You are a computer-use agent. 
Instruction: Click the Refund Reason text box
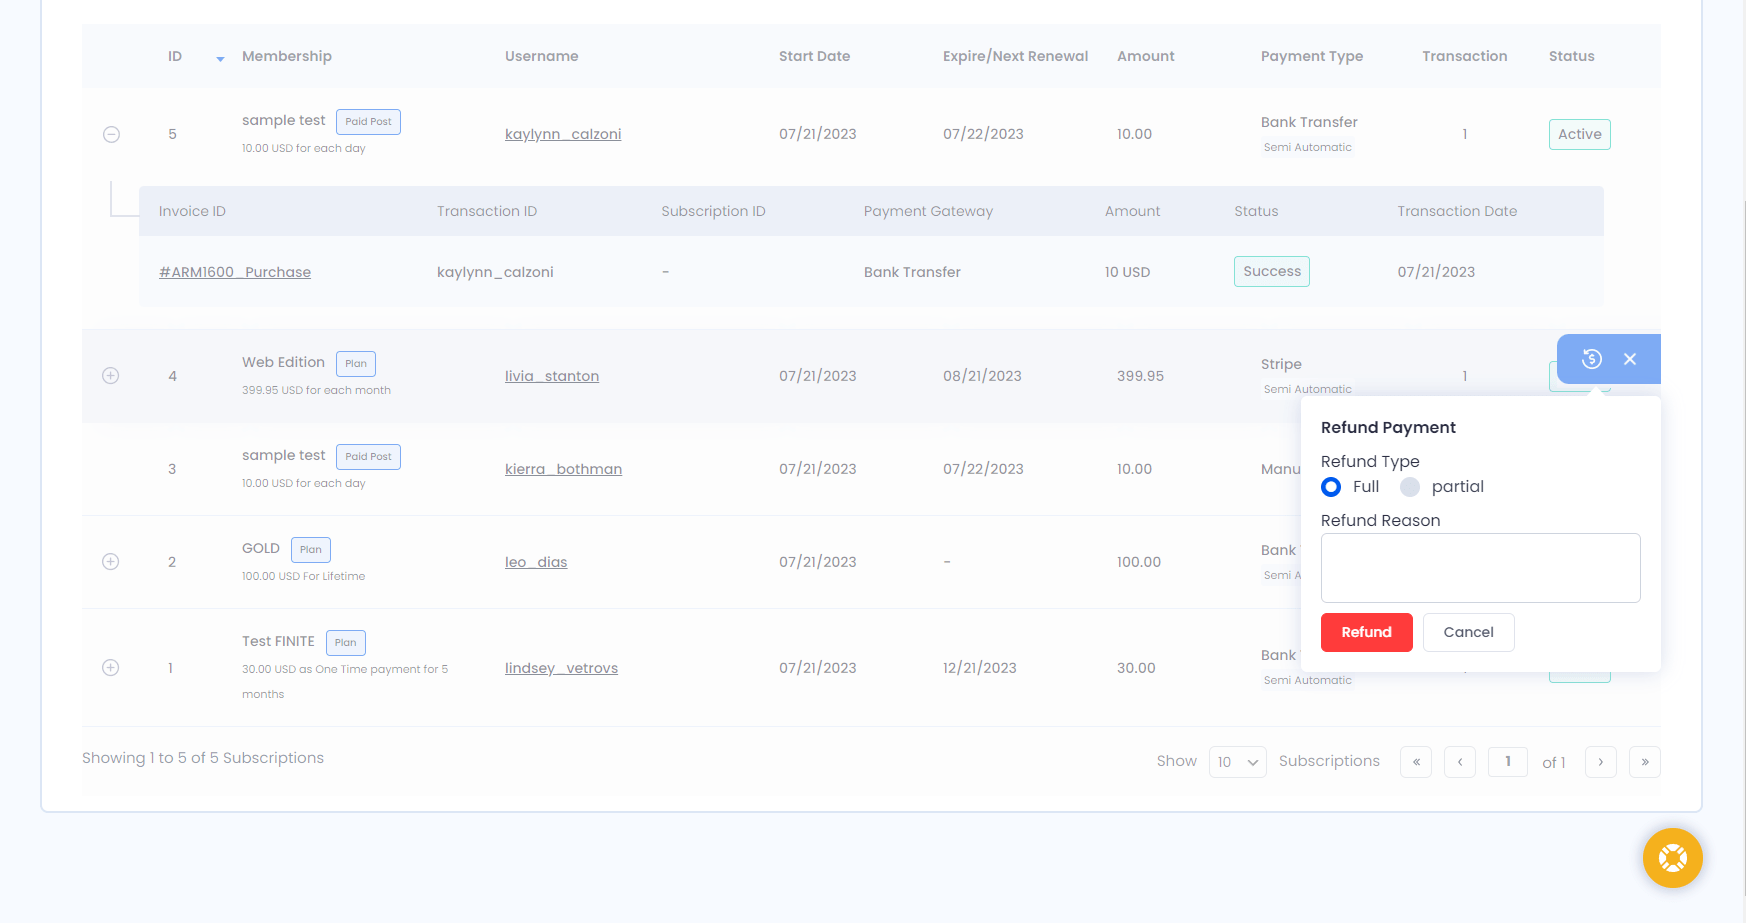[x=1480, y=568]
